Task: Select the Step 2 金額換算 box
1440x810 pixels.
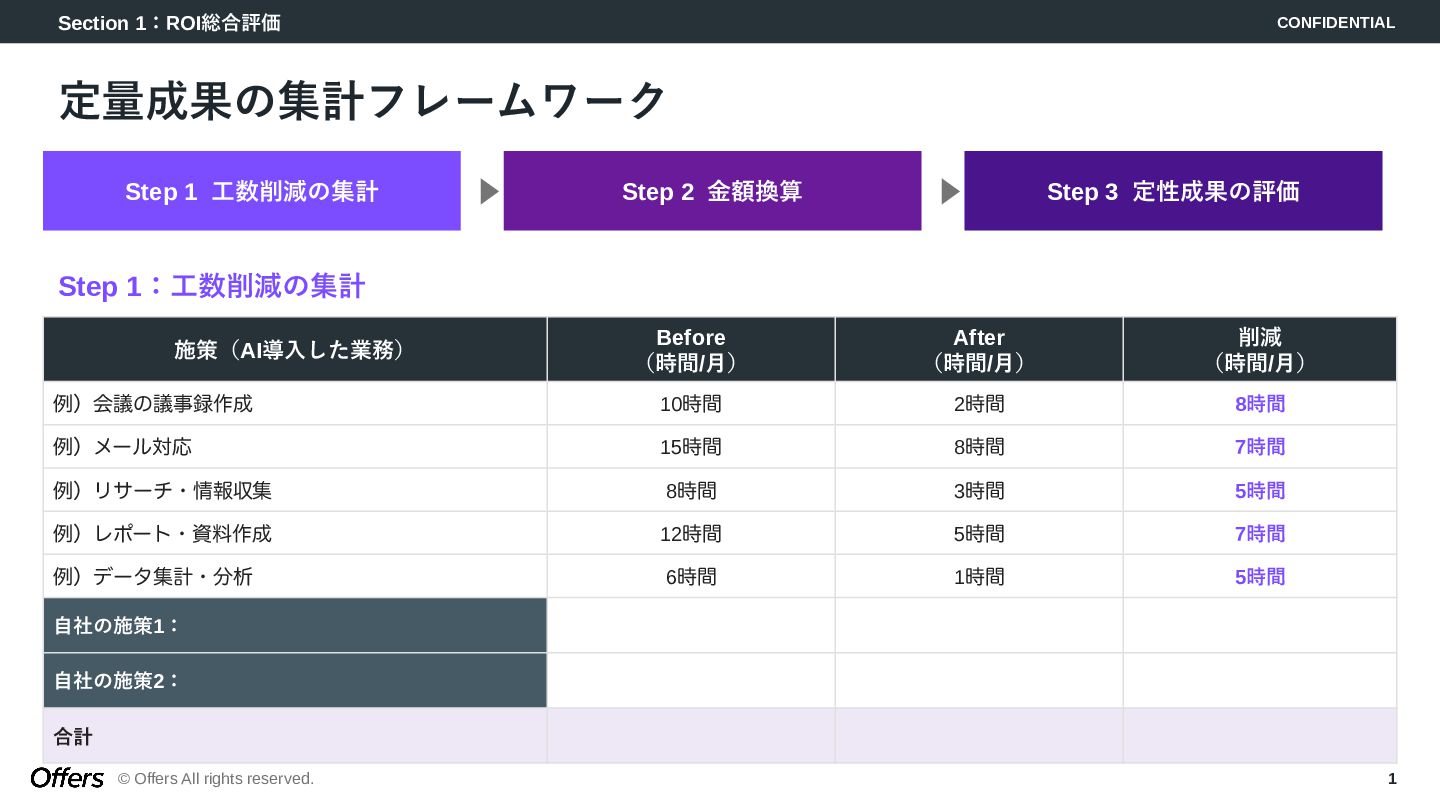Action: click(712, 191)
